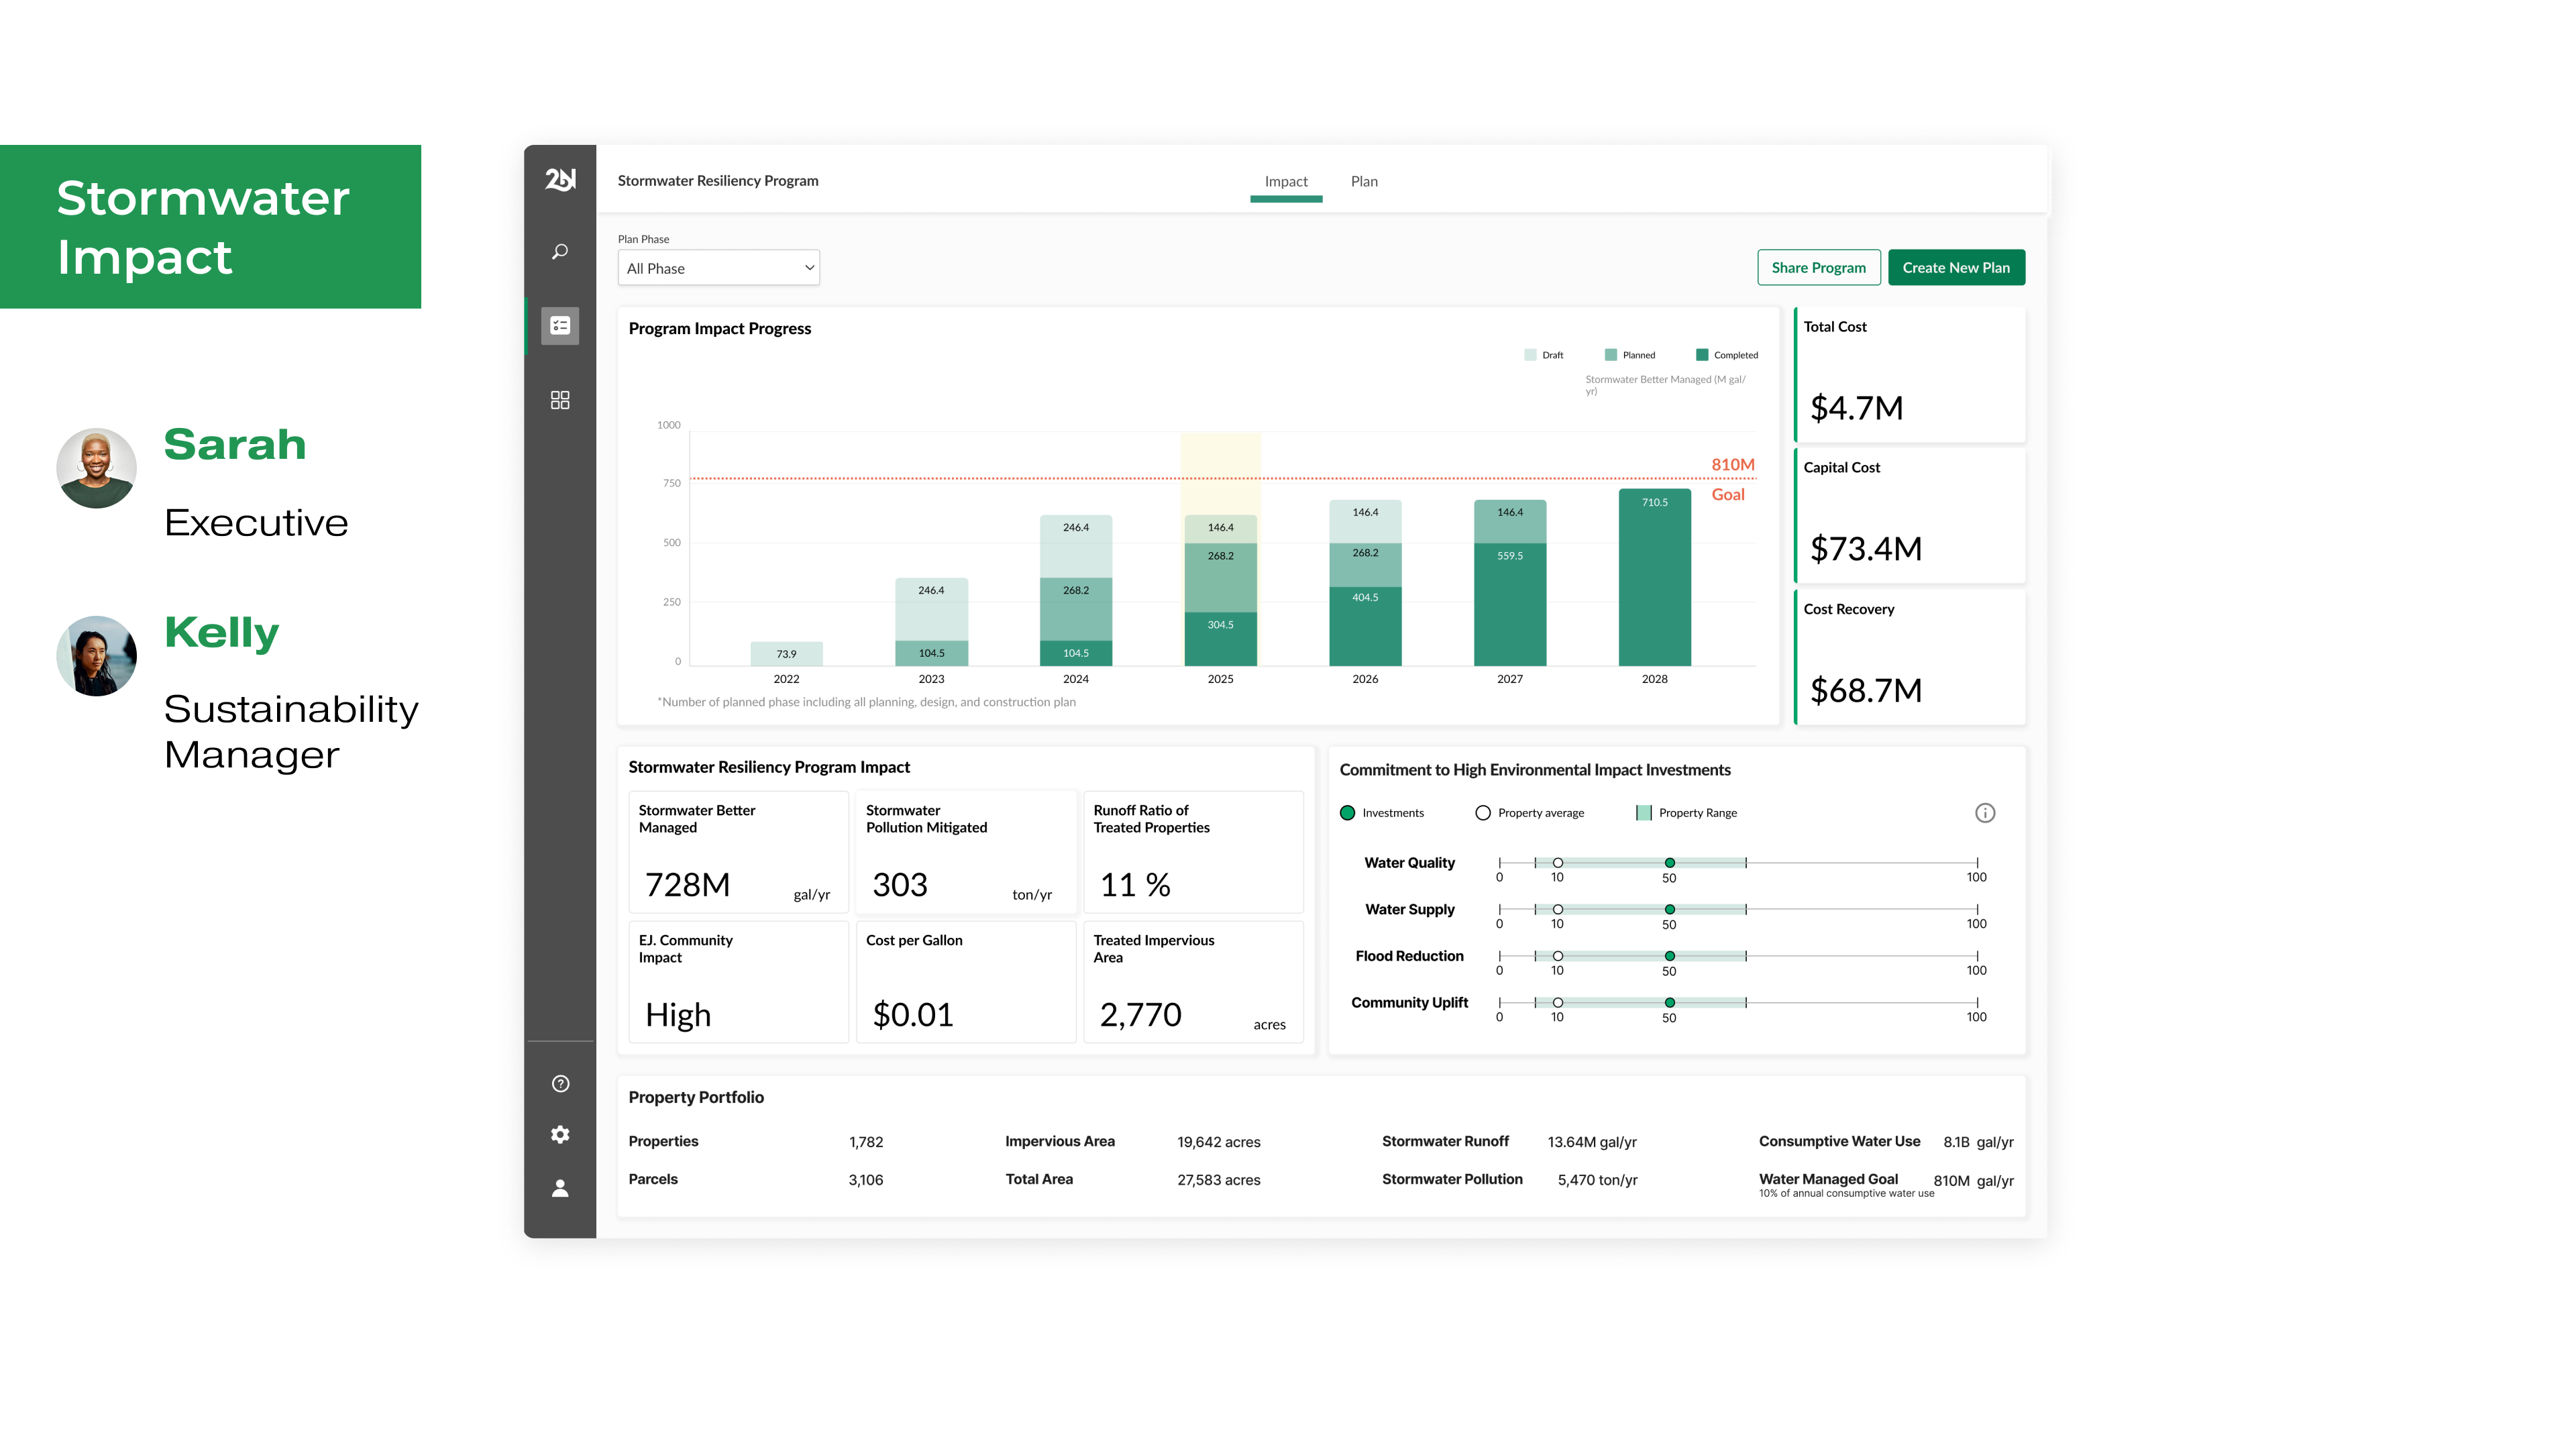This screenshot has width=2576, height=1449.
Task: Open user profile icon in sidebar
Action: (x=560, y=1188)
